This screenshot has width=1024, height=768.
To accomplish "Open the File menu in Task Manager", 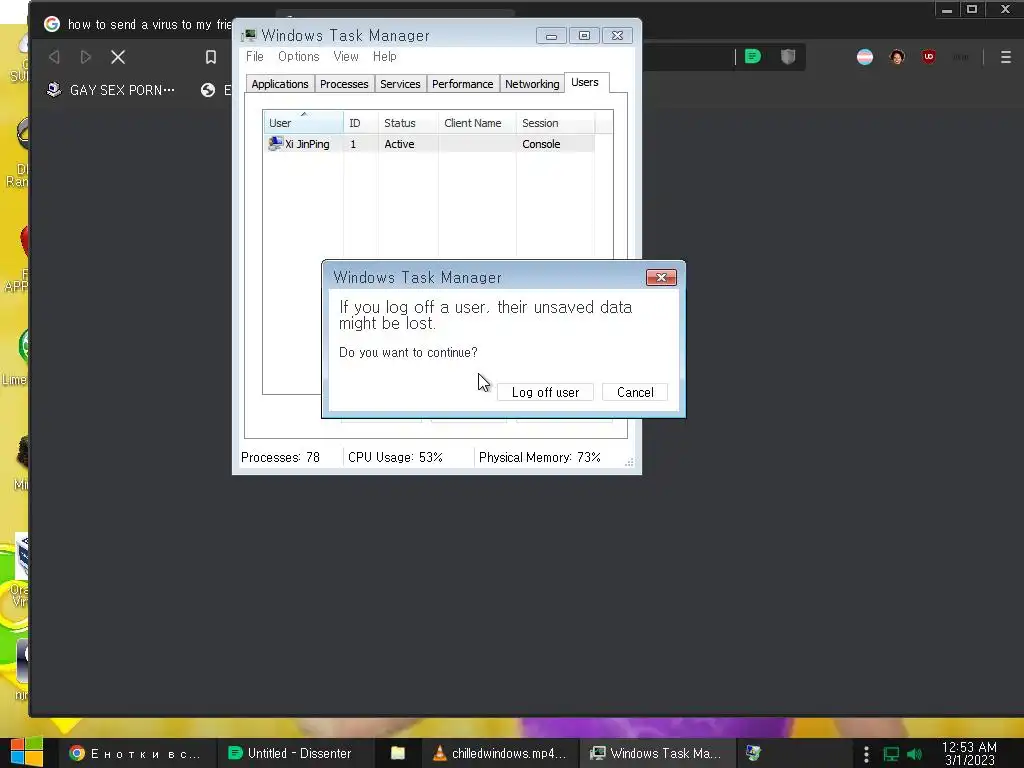I will (x=255, y=57).
